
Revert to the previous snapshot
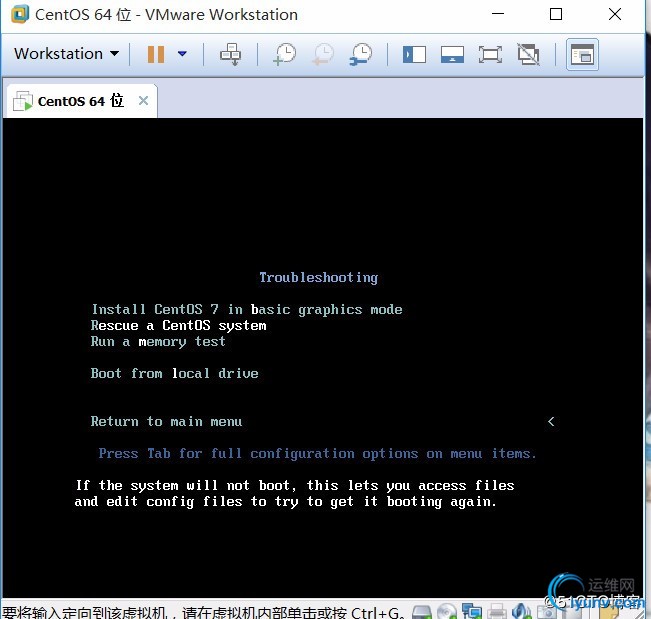[x=323, y=54]
